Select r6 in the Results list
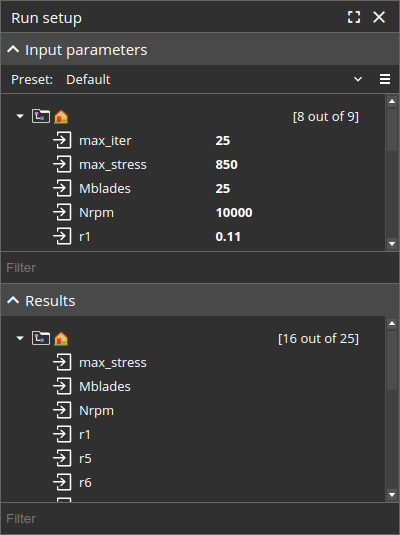The height and width of the screenshot is (535, 400). click(85, 482)
